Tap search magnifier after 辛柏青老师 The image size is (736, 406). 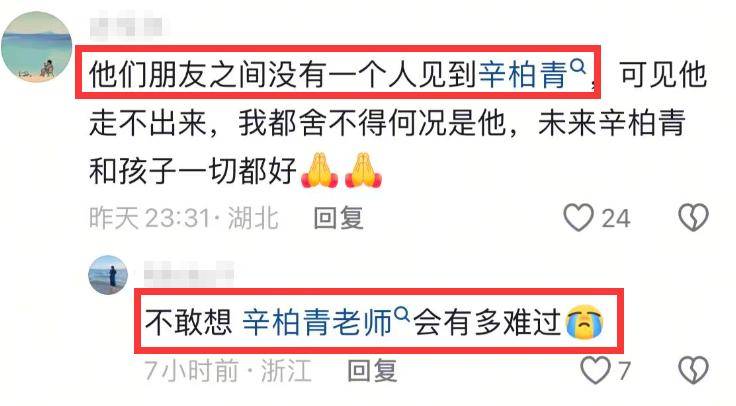coord(402,314)
